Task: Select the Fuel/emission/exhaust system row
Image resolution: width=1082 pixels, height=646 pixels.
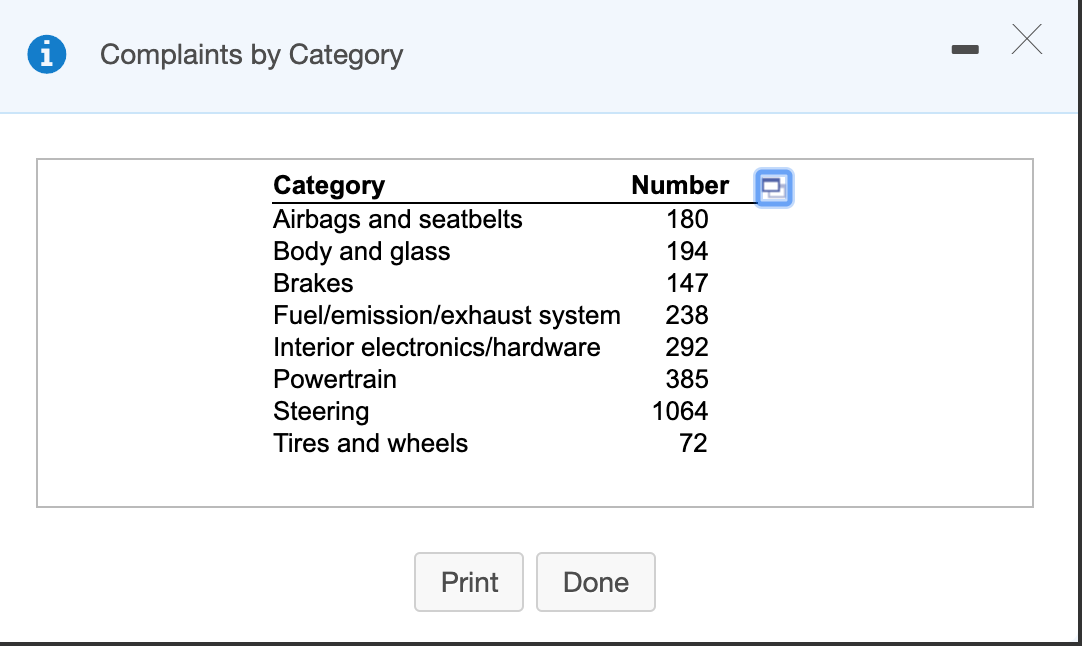Action: click(x=446, y=315)
